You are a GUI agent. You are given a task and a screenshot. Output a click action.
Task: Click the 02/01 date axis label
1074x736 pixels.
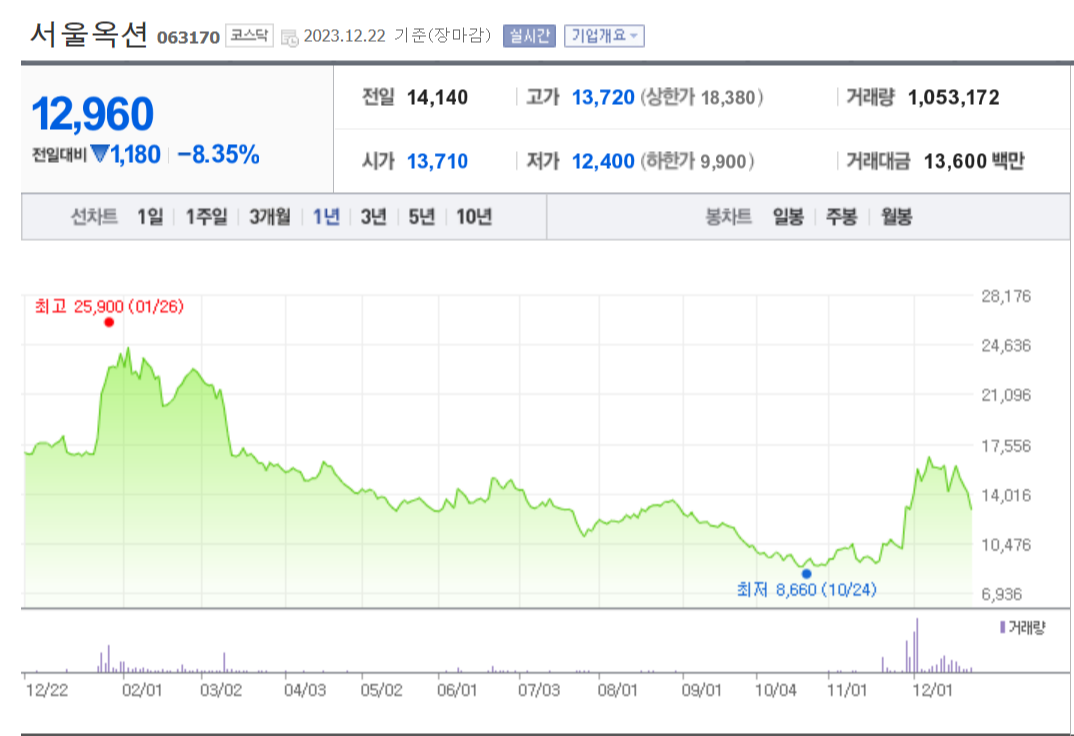tap(142, 689)
